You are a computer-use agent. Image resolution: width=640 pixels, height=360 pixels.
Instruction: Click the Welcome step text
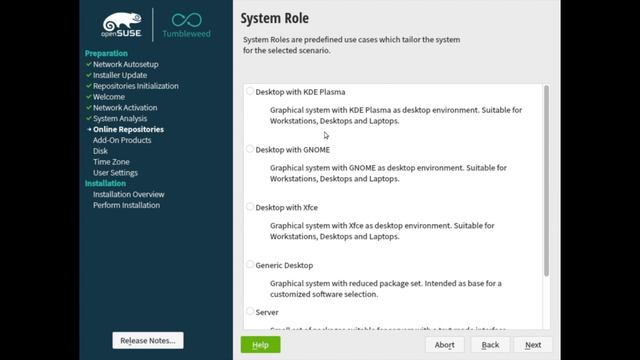[x=109, y=97]
